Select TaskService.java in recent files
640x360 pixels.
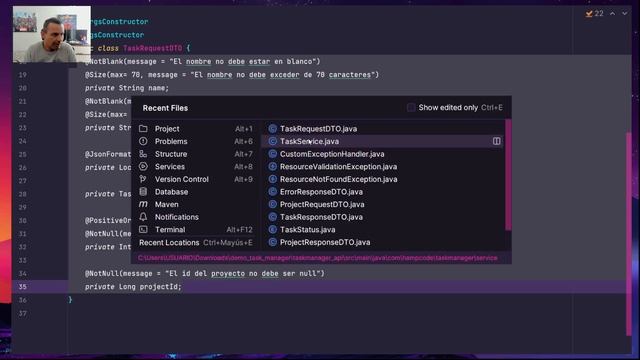pyautogui.click(x=383, y=141)
